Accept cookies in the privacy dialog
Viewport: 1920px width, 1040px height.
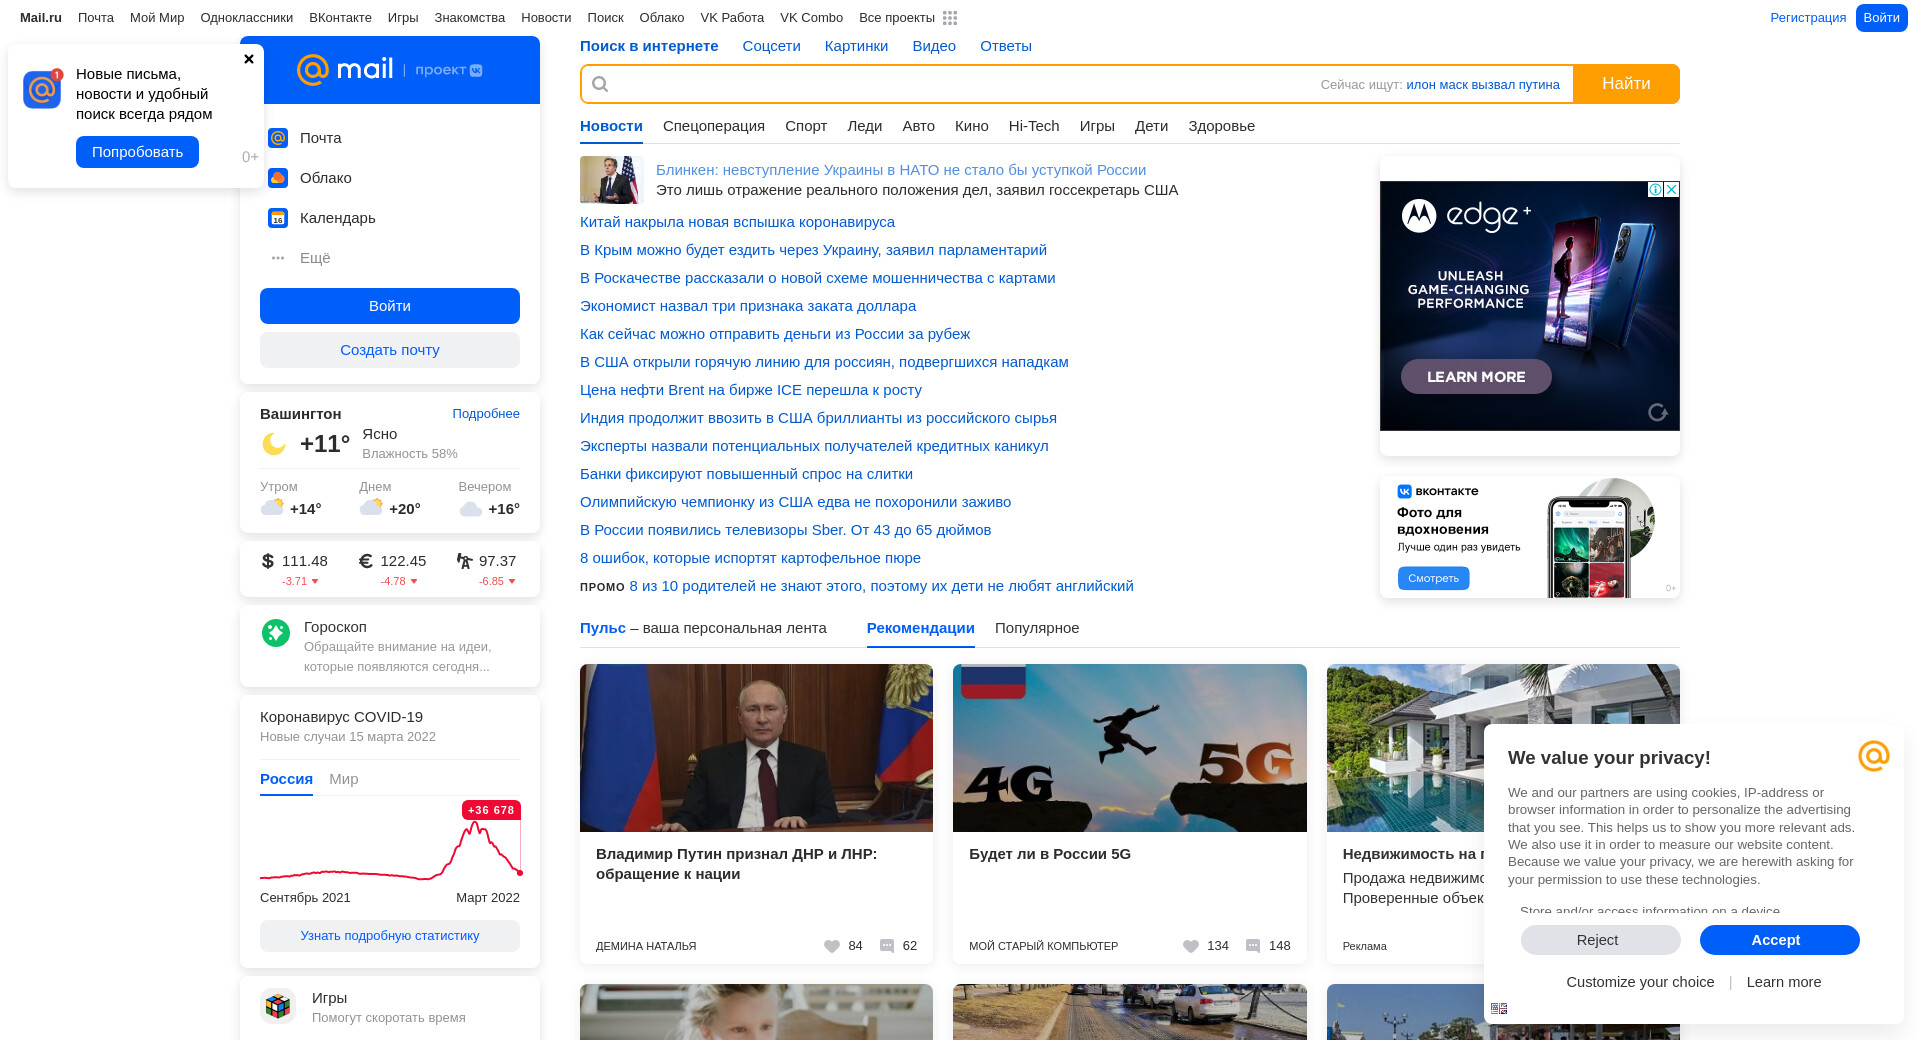[x=1780, y=940]
